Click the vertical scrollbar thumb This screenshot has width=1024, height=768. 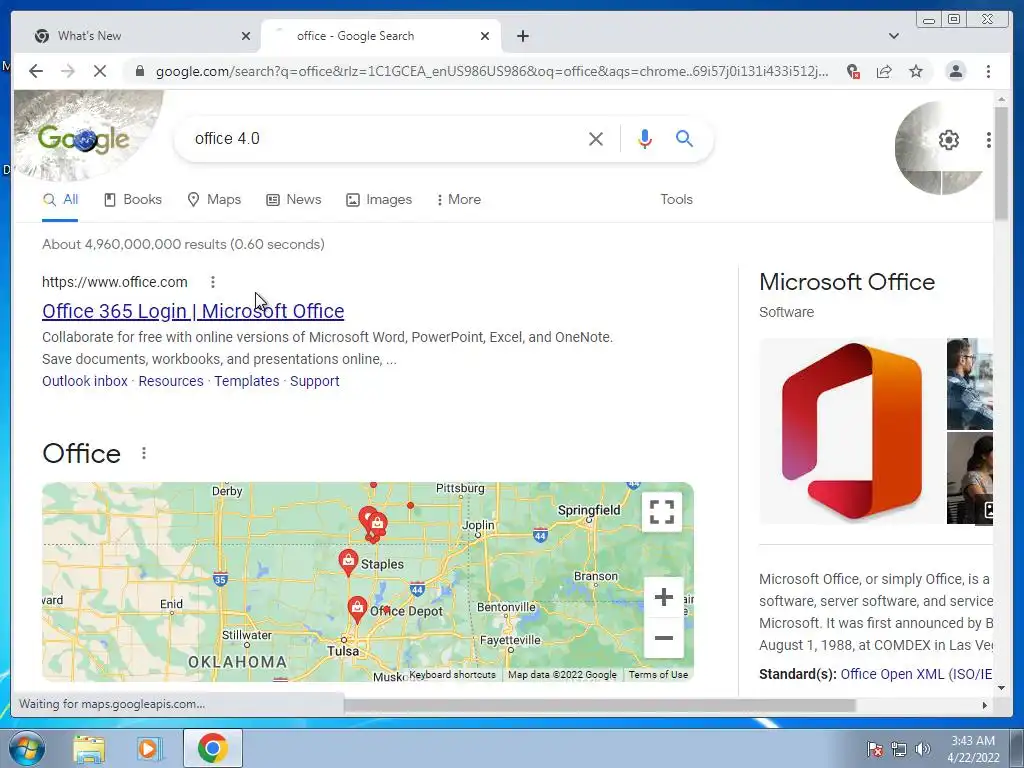coord(1001,163)
